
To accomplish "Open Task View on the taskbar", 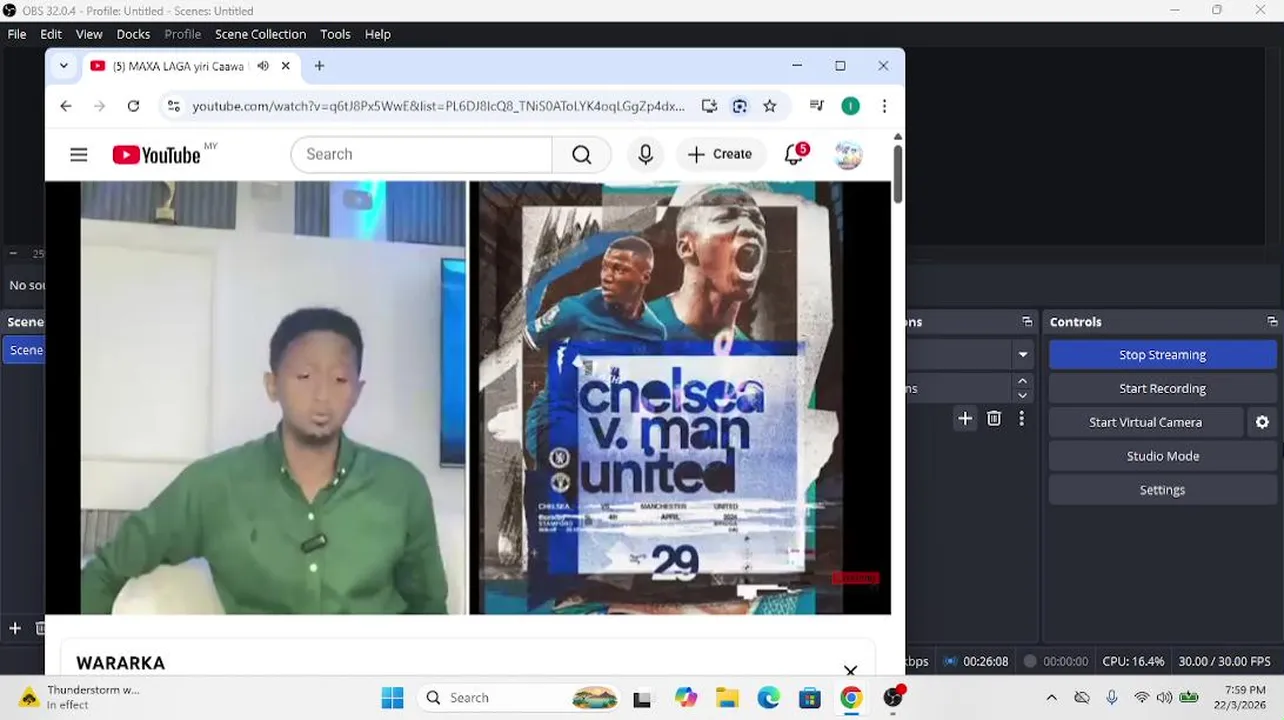I will [642, 698].
